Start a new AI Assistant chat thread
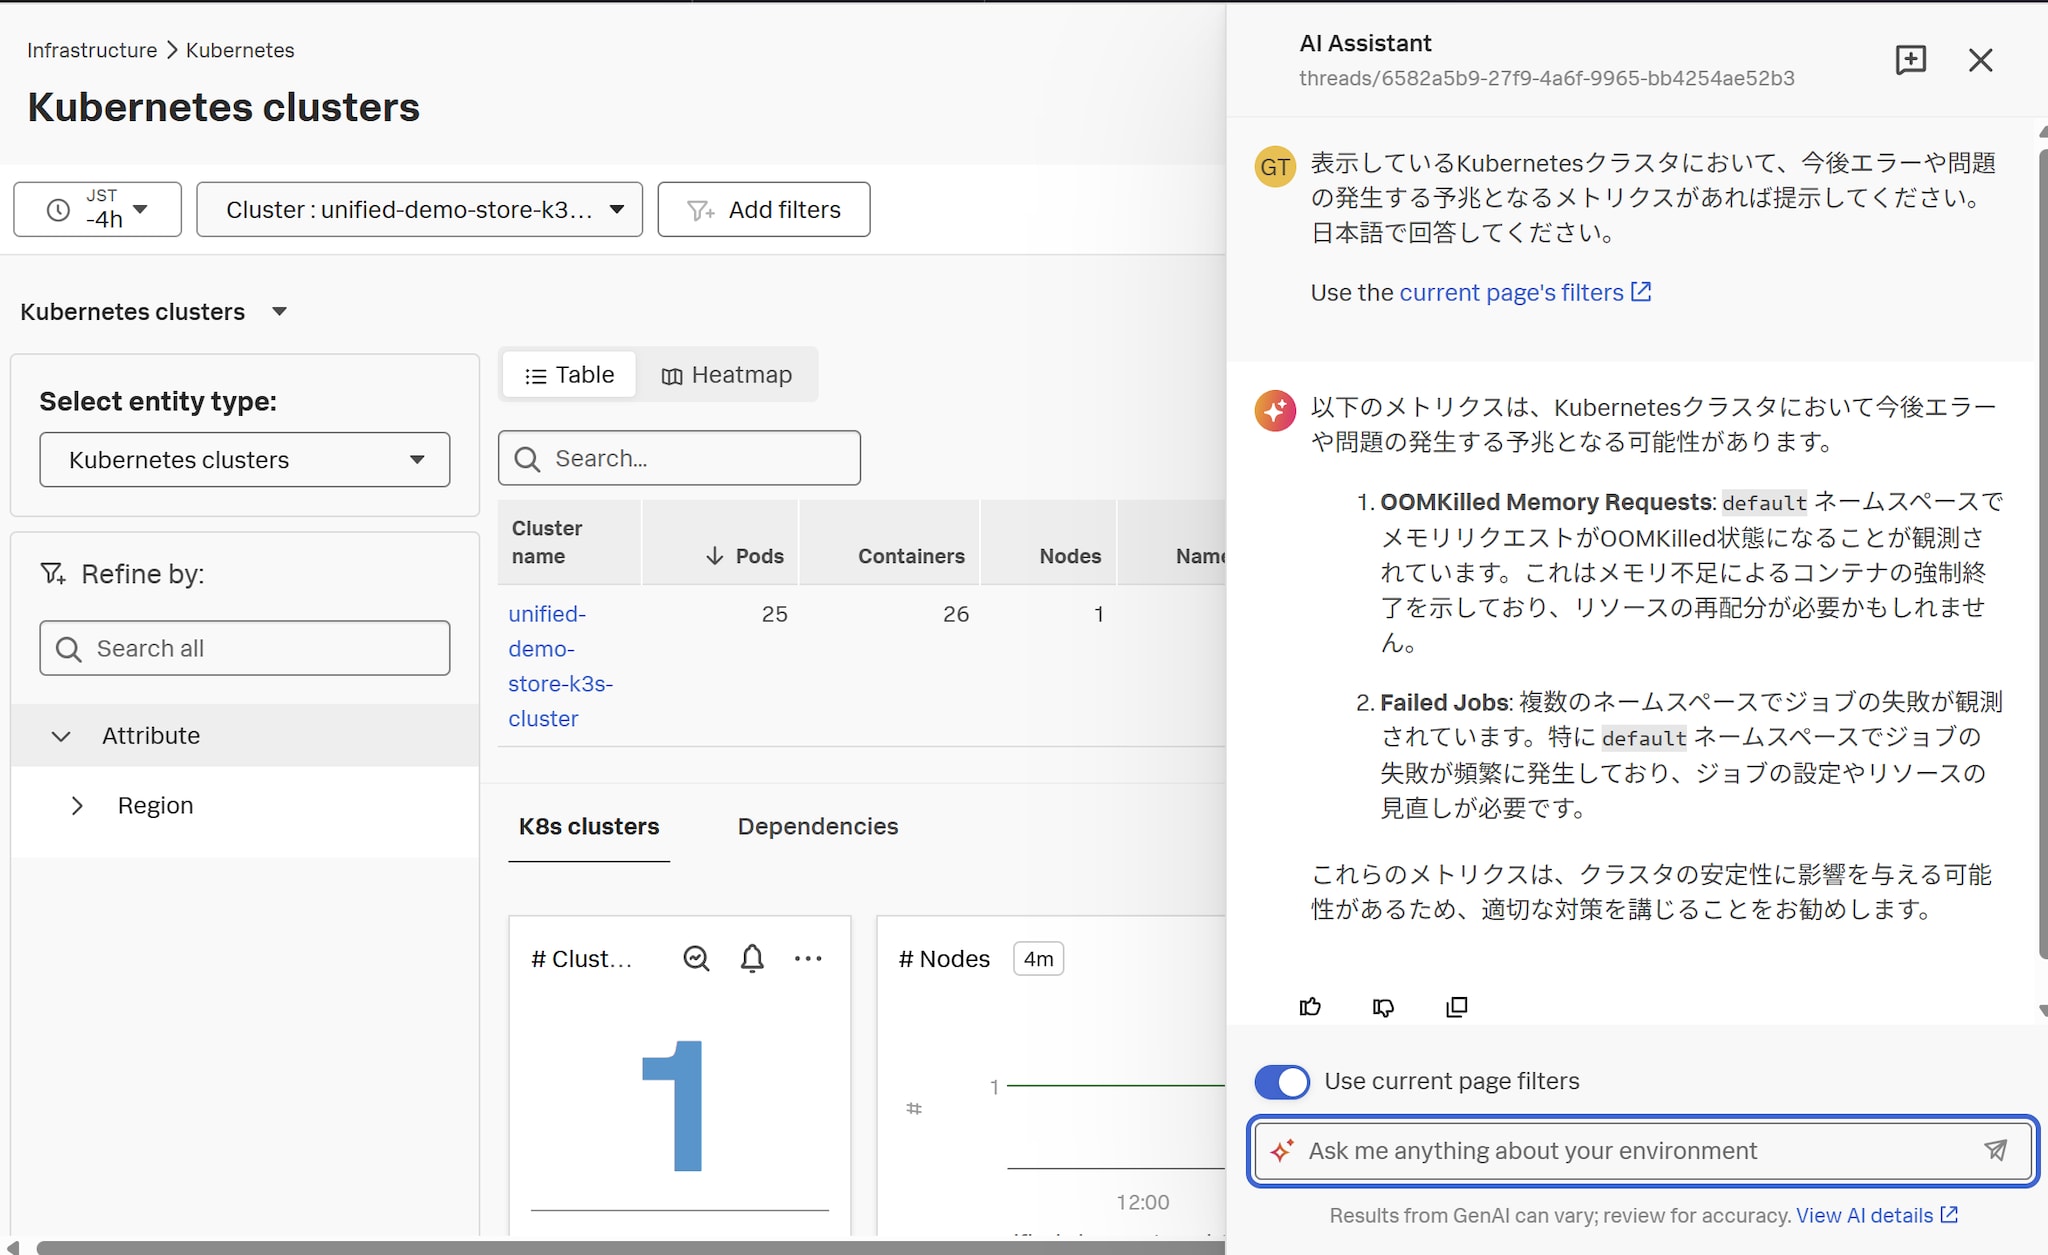 coord(1910,60)
